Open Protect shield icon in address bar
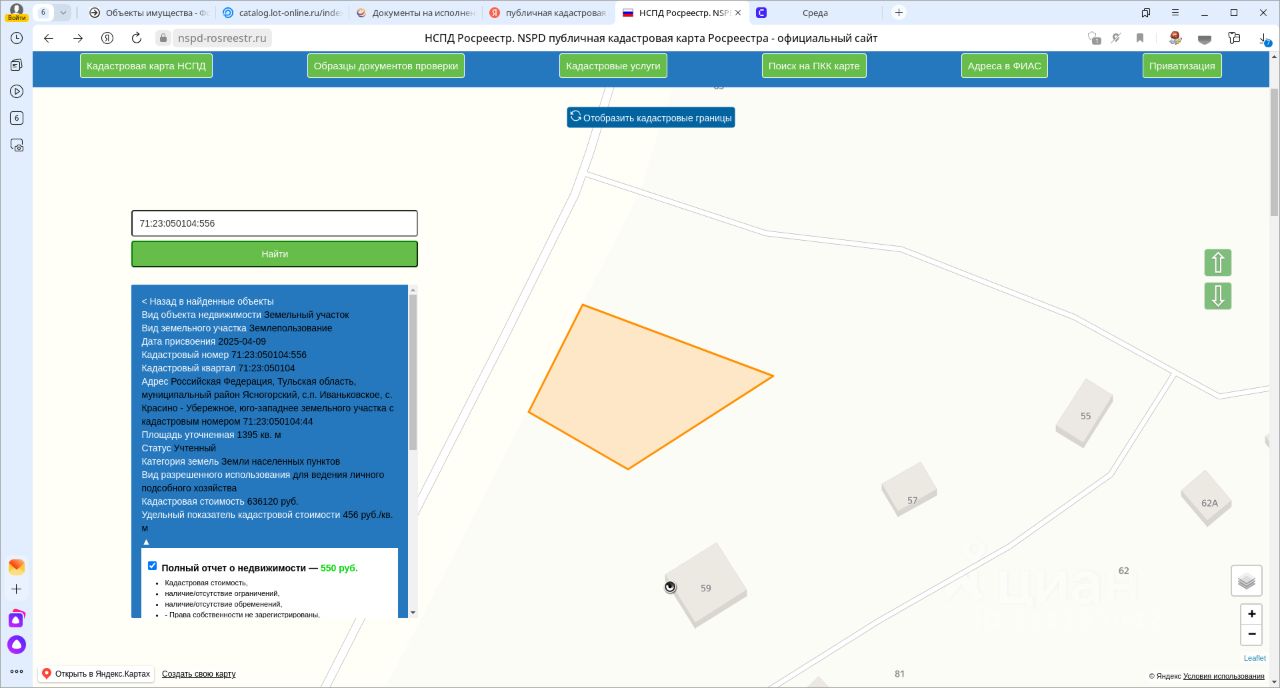 [1095, 38]
